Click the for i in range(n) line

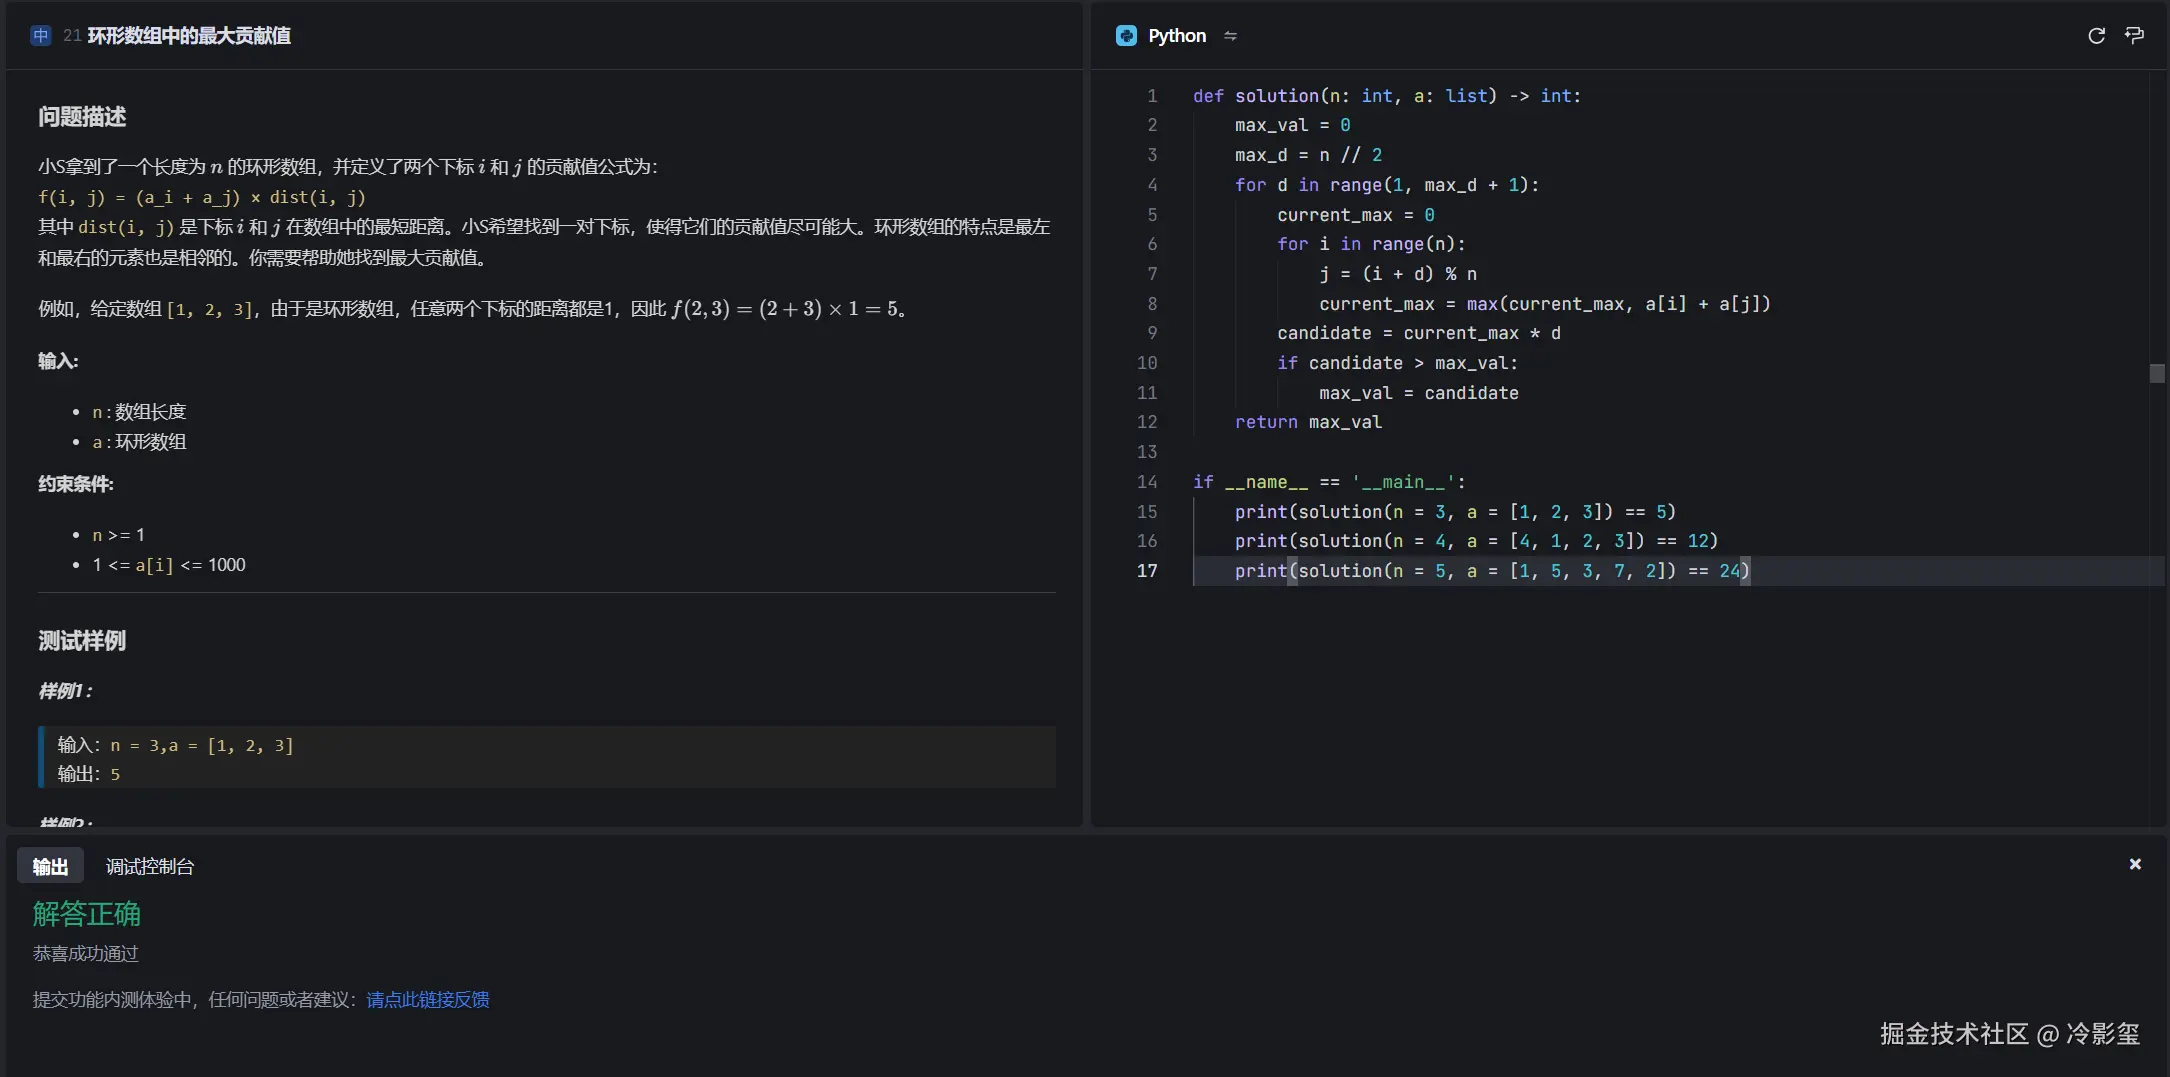(x=1371, y=244)
